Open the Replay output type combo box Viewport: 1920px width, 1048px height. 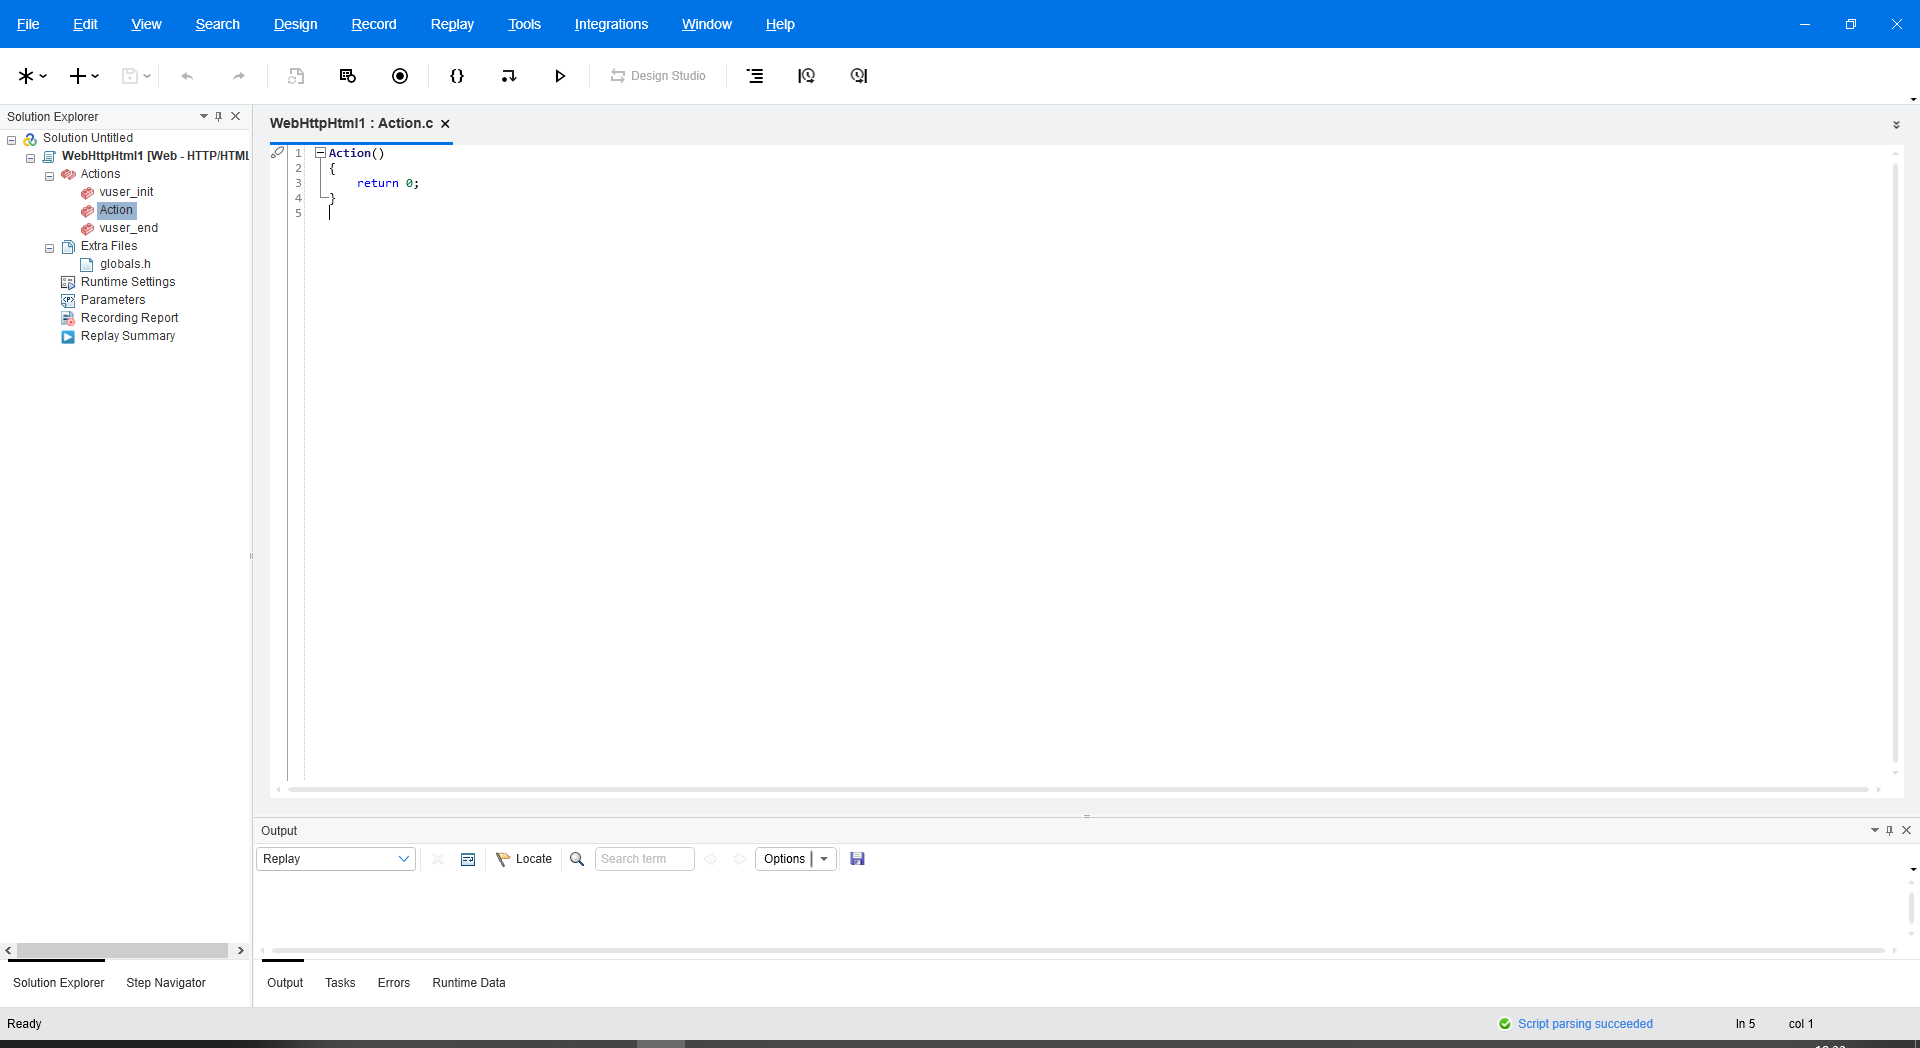click(x=336, y=859)
